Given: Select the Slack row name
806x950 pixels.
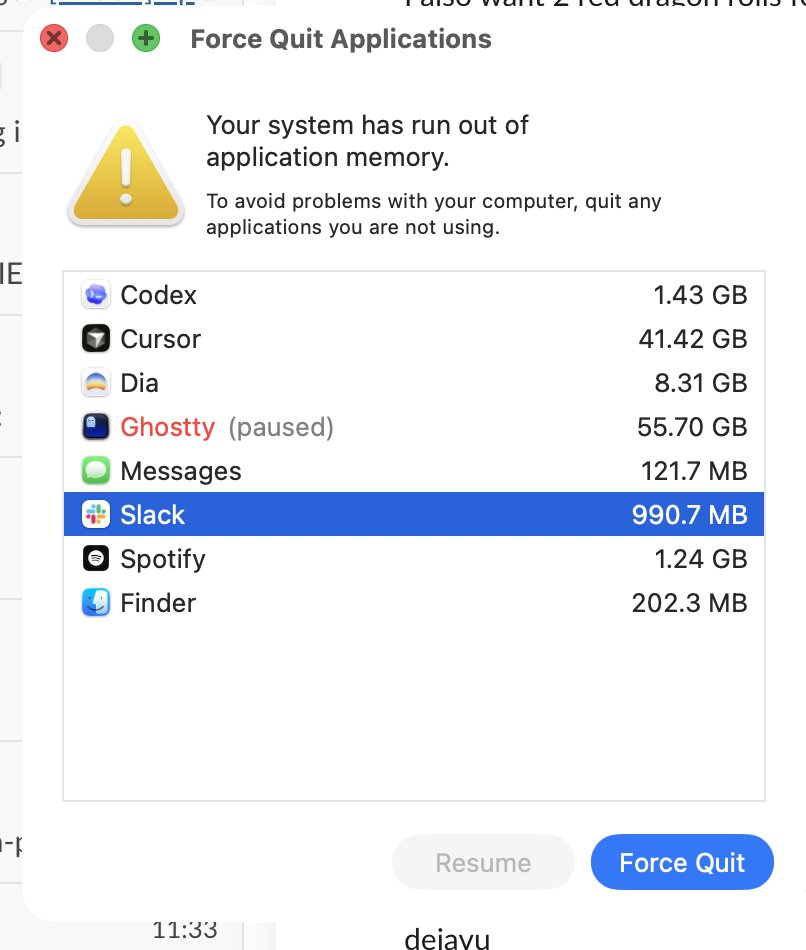Looking at the screenshot, I should [153, 514].
